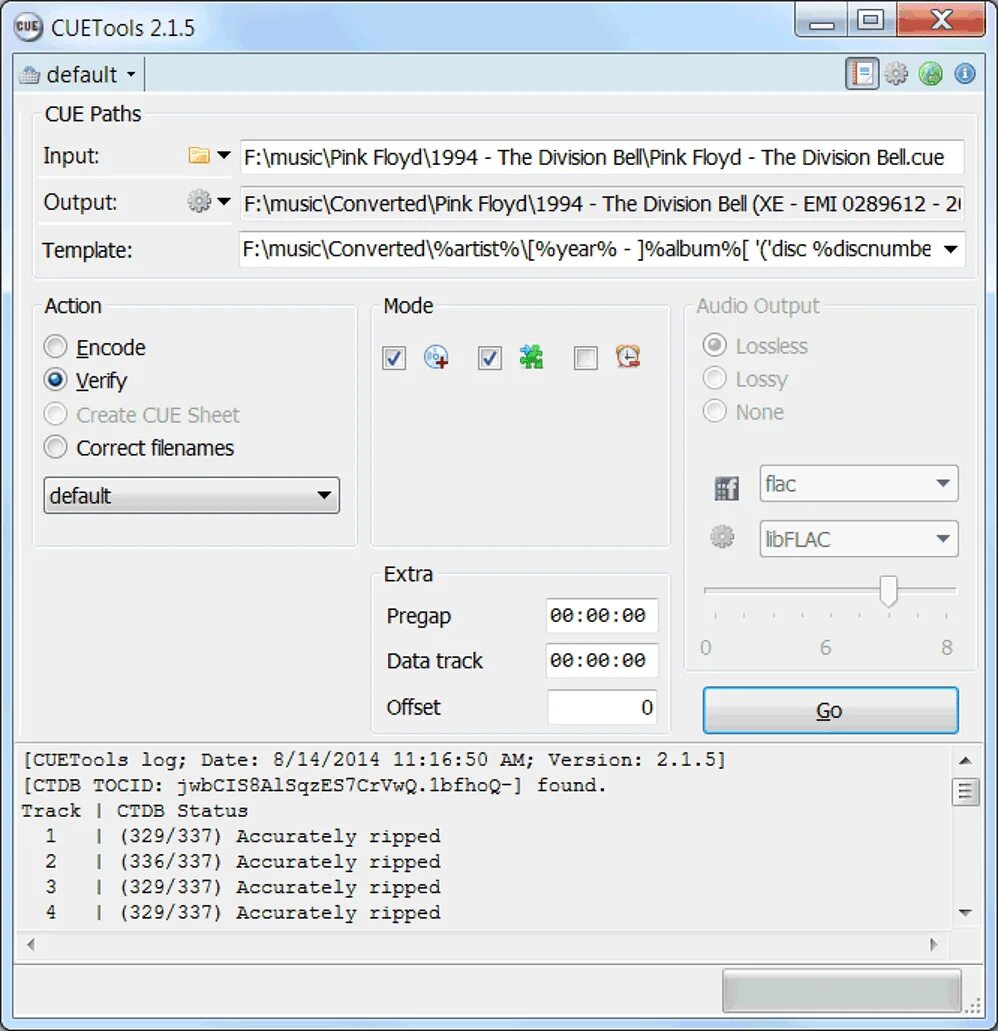Click the CUETools log date line

pyautogui.click(x=374, y=760)
